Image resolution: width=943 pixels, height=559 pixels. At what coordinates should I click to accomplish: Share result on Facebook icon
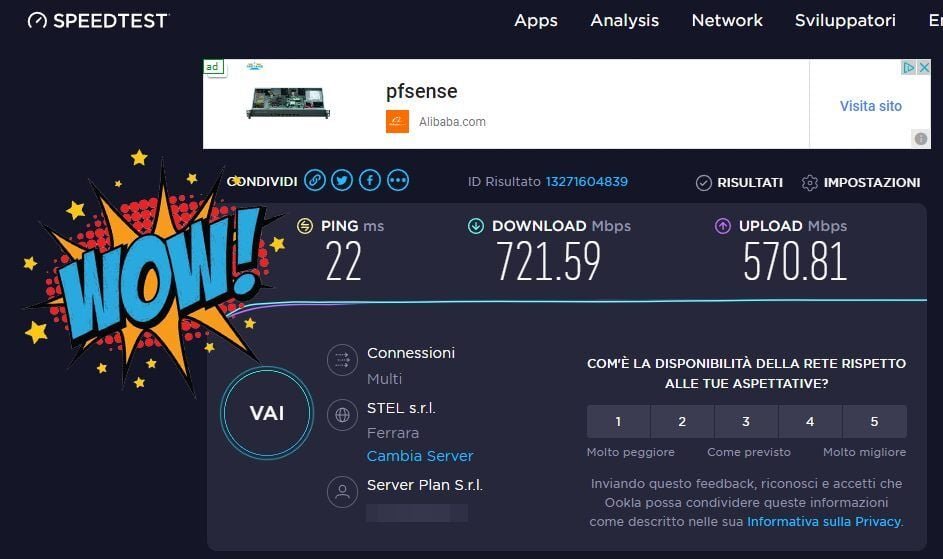pyautogui.click(x=370, y=180)
